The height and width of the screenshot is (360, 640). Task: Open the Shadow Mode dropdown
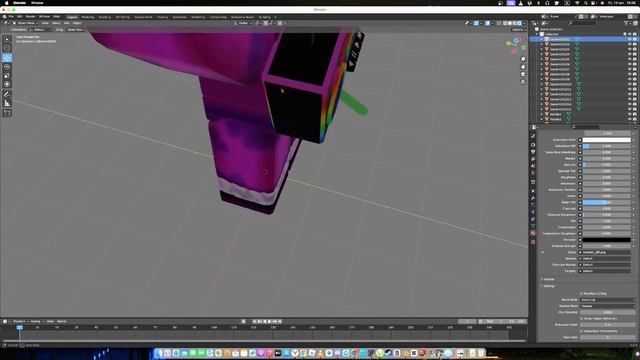pyautogui.click(x=607, y=306)
